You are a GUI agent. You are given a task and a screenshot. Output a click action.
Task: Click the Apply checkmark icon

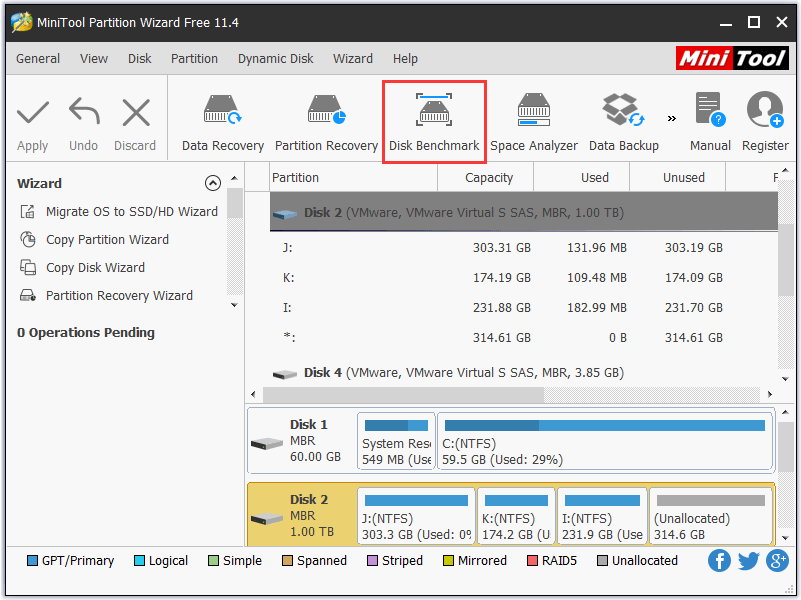coord(33,112)
